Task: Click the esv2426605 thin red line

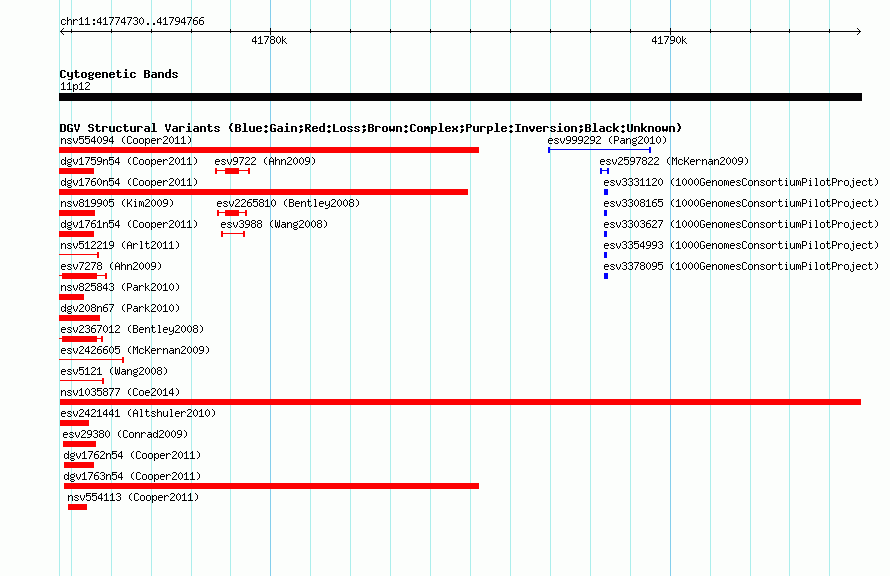Action: point(91,360)
